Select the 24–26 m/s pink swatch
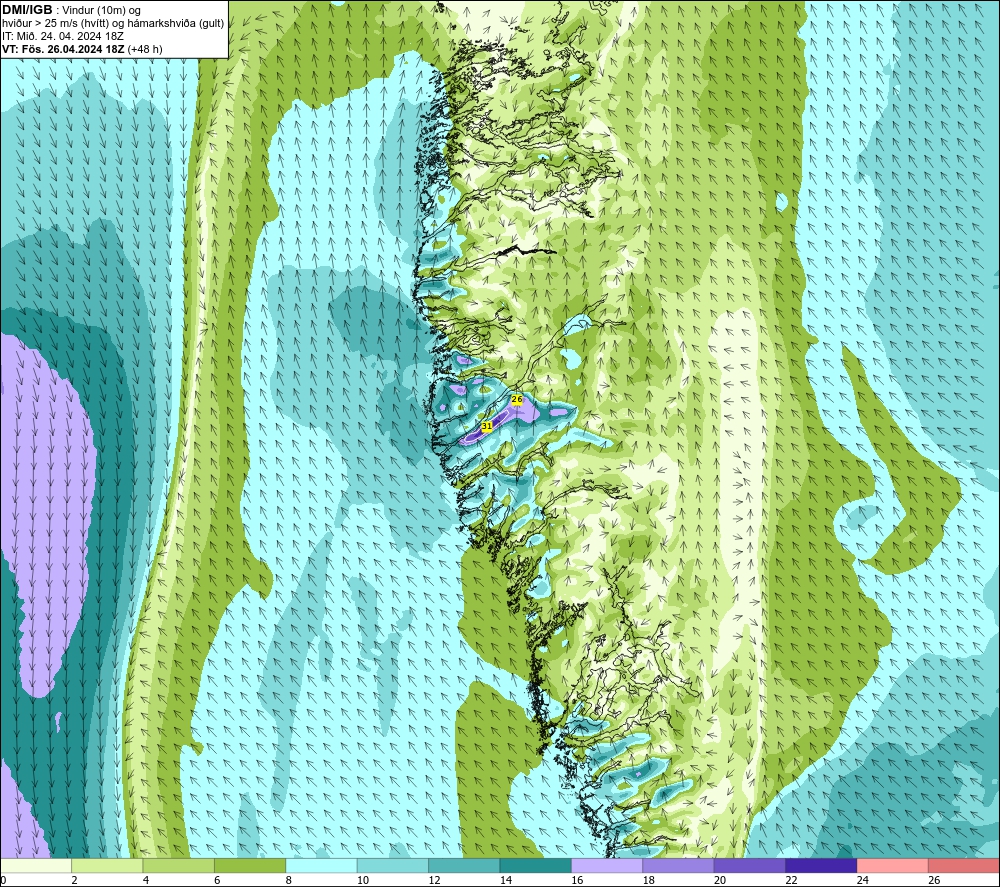This screenshot has height=887, width=1000. coord(893,865)
